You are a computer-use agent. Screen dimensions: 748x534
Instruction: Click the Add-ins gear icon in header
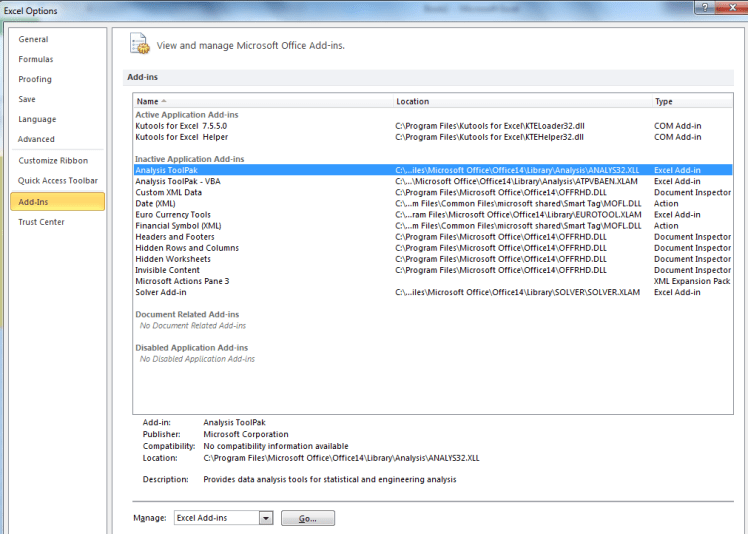click(x=139, y=43)
